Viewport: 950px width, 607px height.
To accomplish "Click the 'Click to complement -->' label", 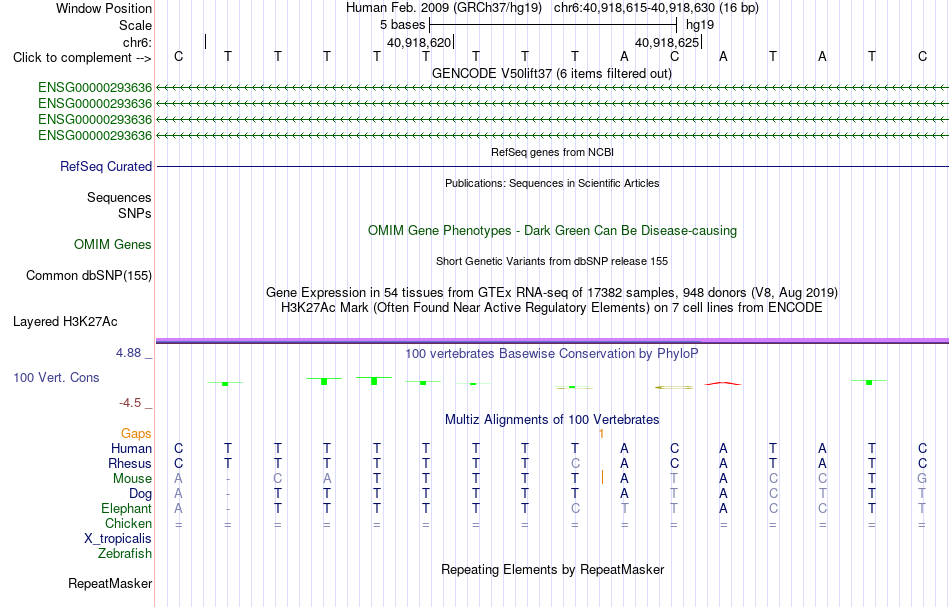I will click(x=82, y=58).
